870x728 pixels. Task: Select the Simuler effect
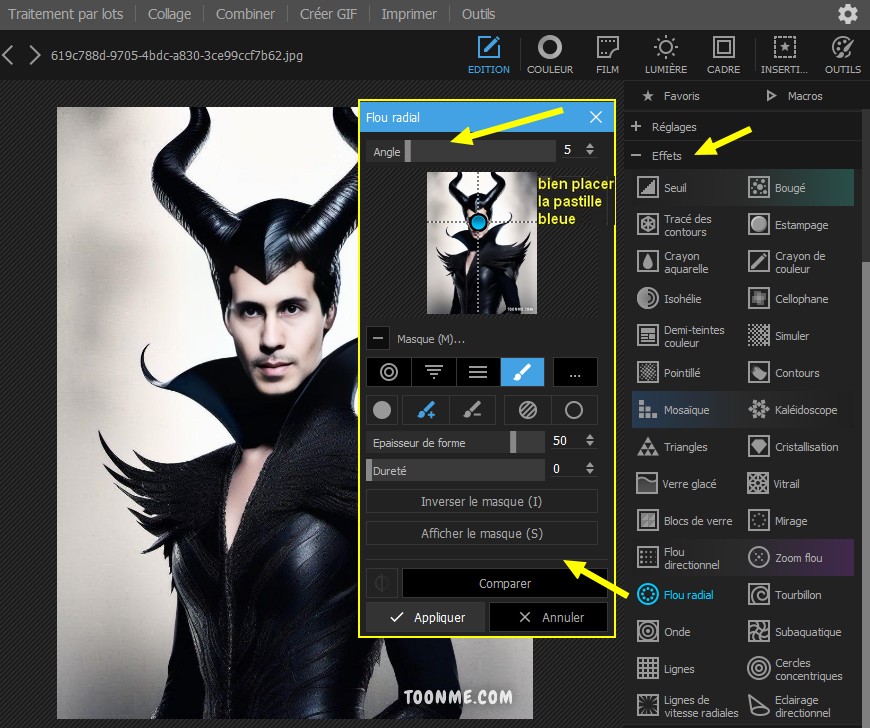tap(798, 336)
